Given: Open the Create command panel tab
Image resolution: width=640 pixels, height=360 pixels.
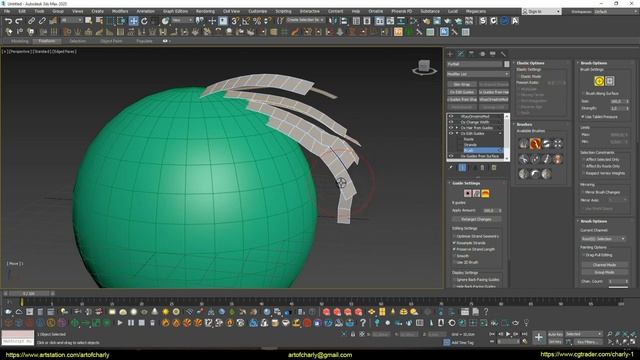Looking at the screenshot, I should point(451,53).
